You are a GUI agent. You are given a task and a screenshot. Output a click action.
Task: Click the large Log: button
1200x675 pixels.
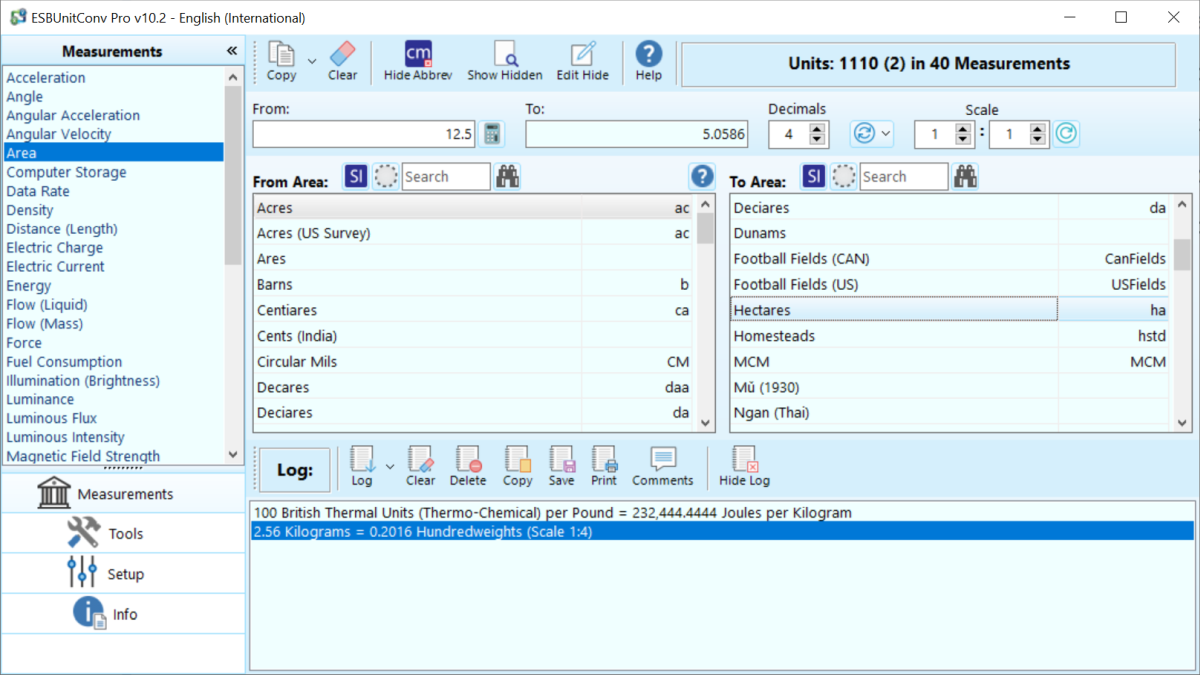(x=295, y=470)
